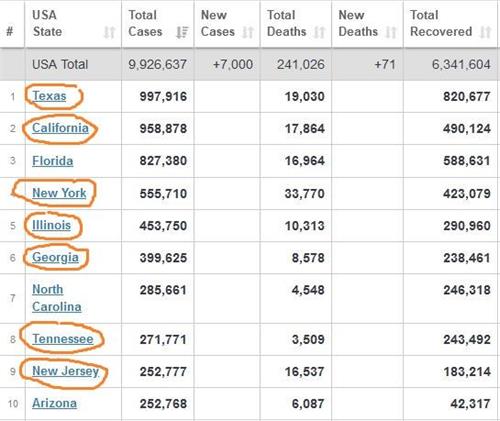
Task: Open the North Carolina link
Action: (57, 298)
